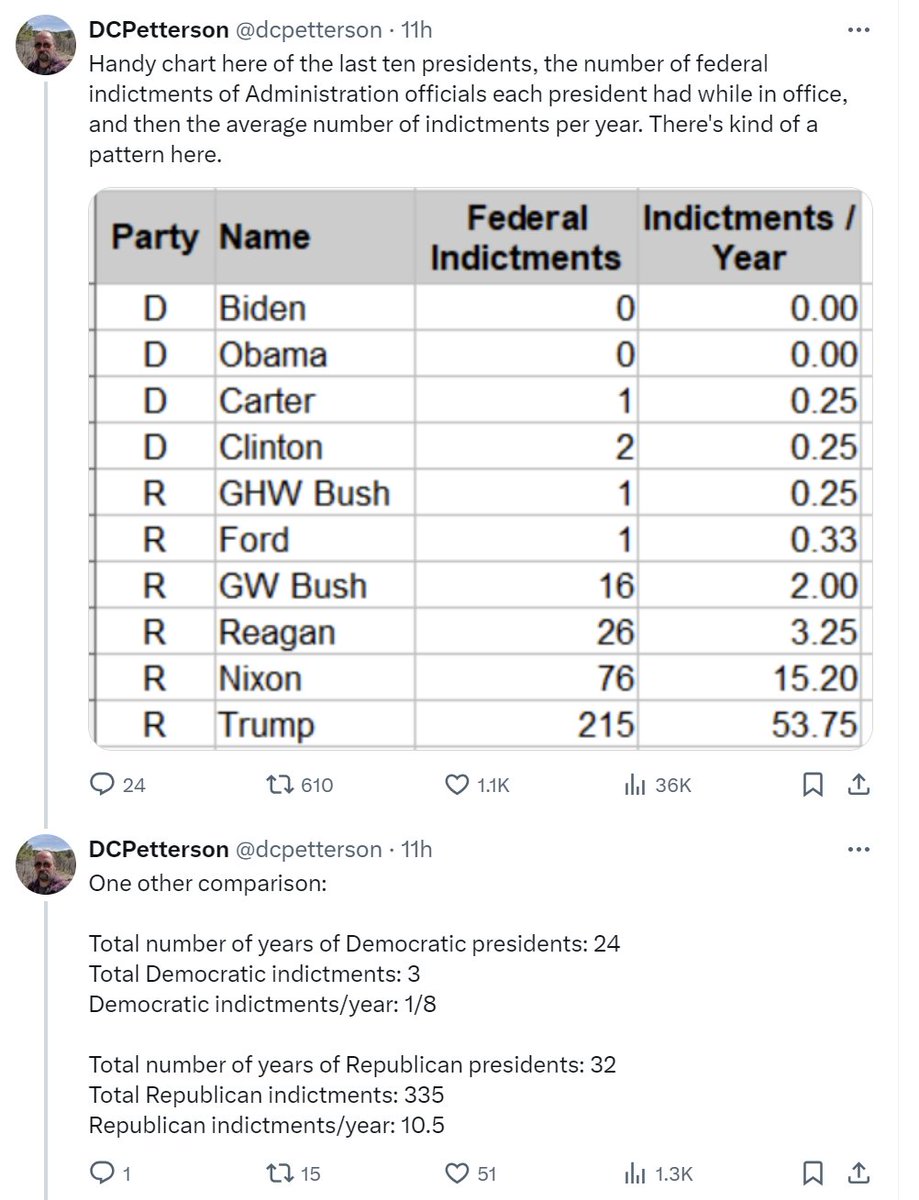Viewport: 919px width, 1200px height.
Task: Share the second tweet about party comparison
Action: click(x=857, y=1173)
